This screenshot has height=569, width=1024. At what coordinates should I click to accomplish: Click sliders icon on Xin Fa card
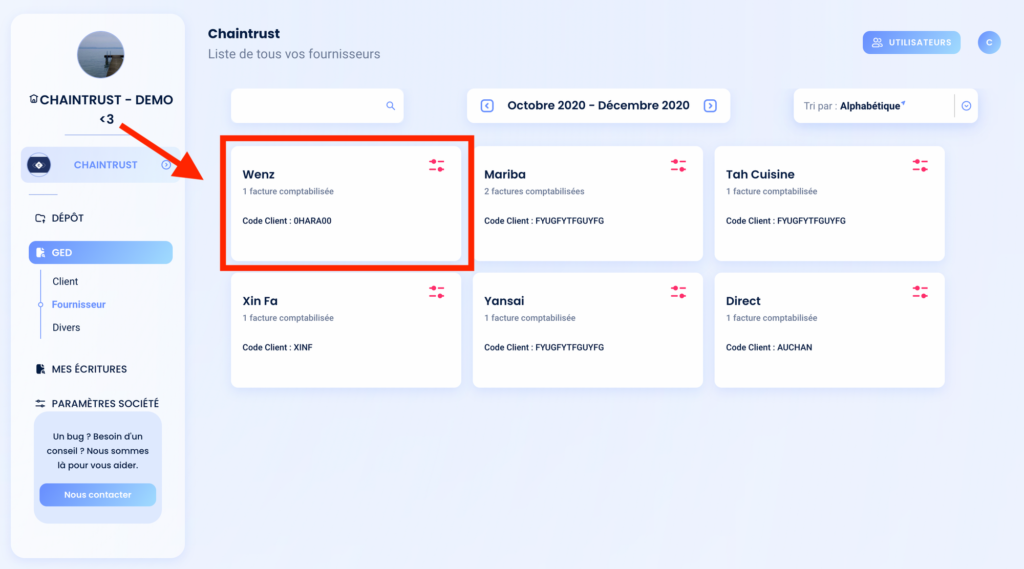pos(436,292)
